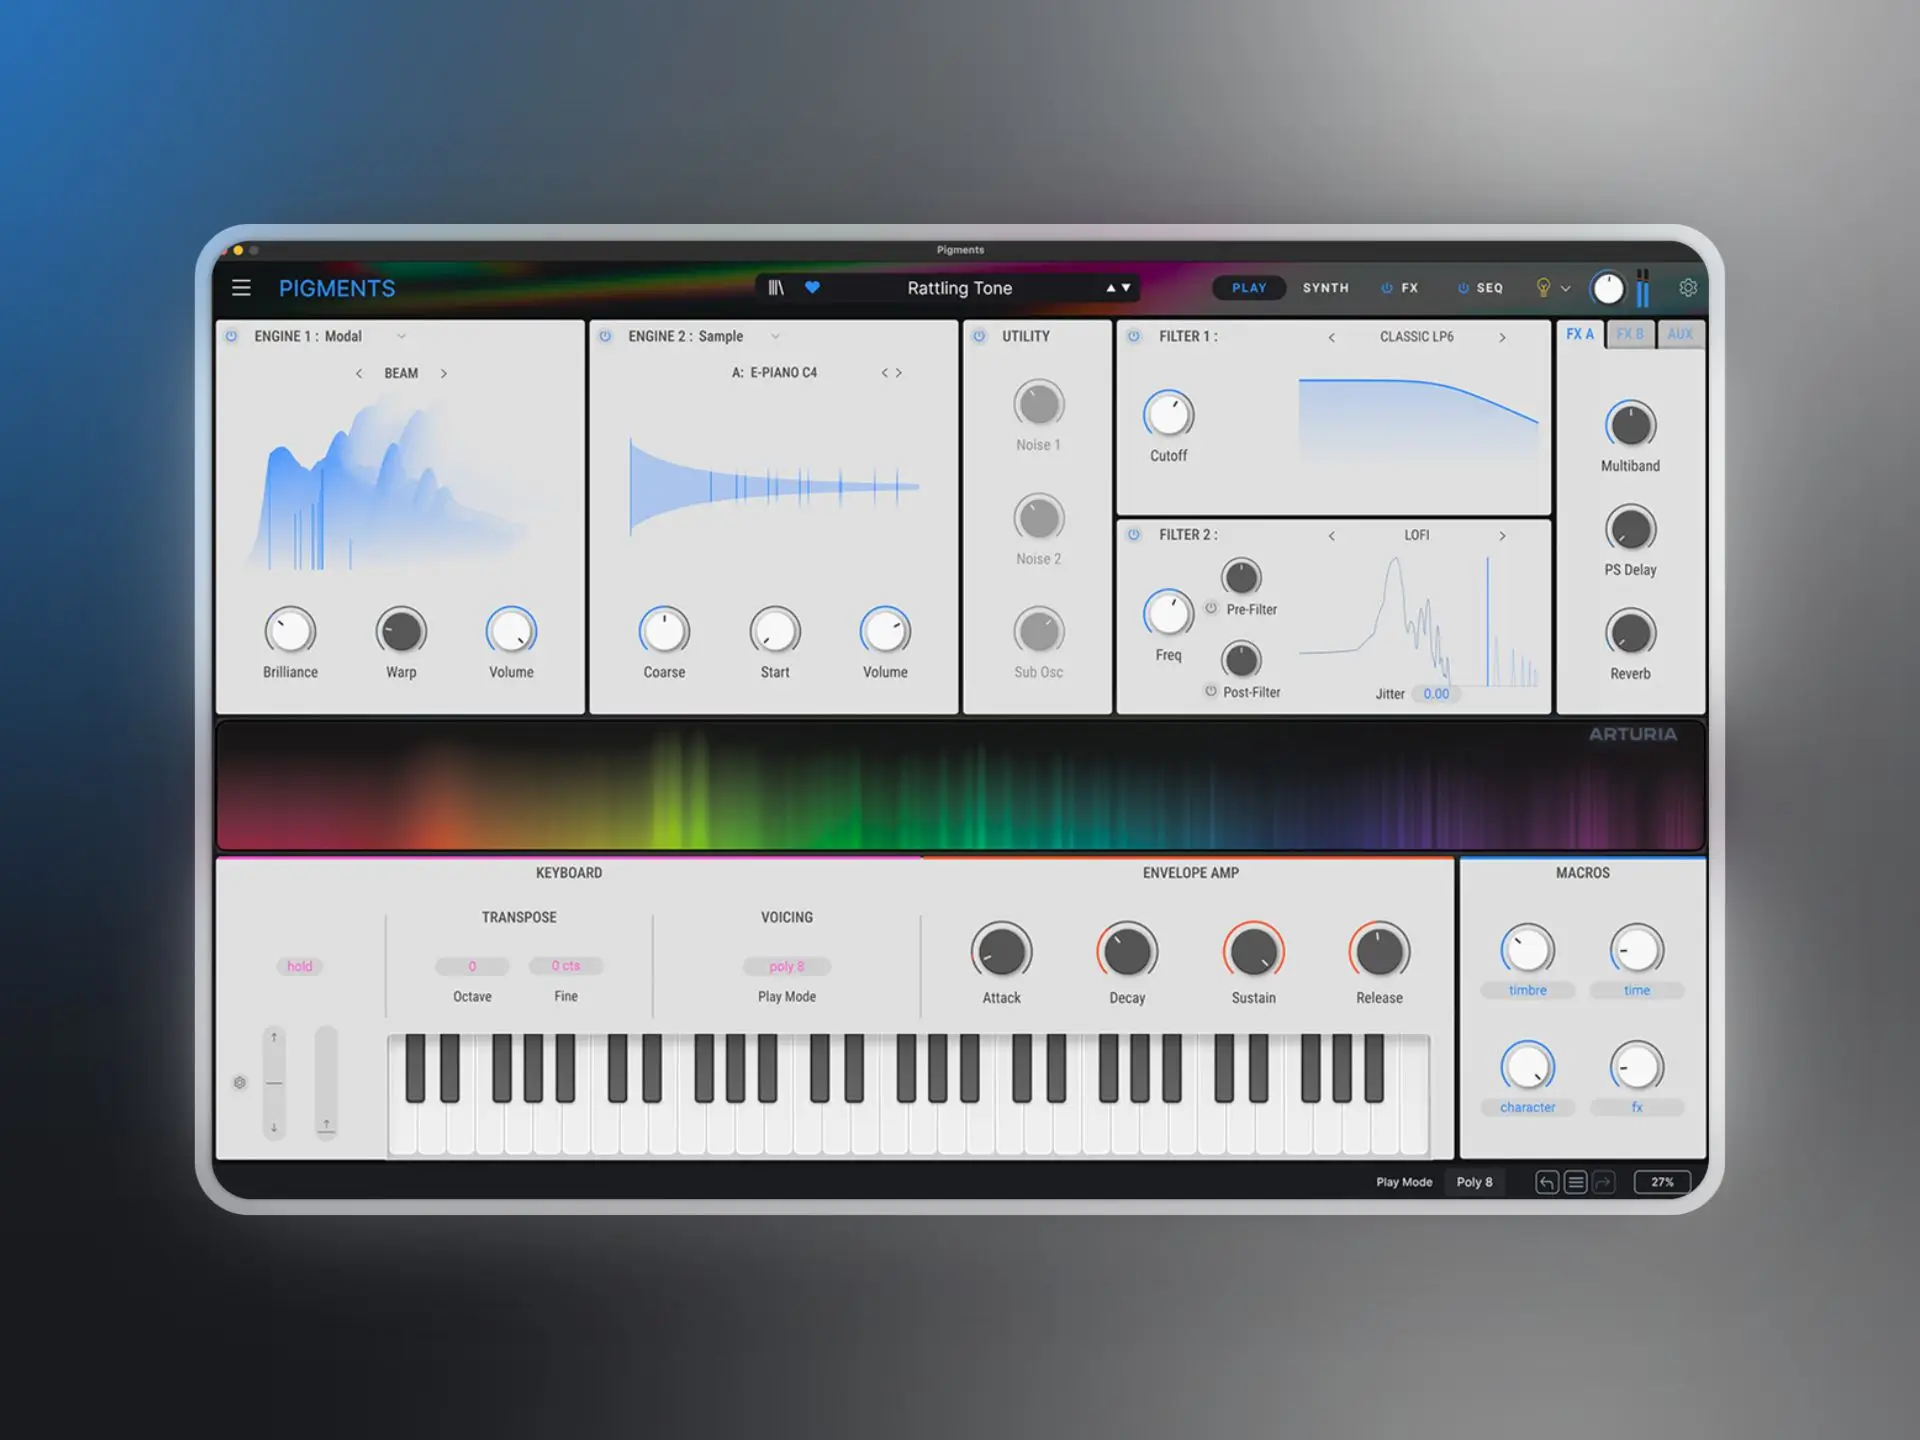The width and height of the screenshot is (1920, 1440).
Task: Switch to the FX view
Action: pos(1410,288)
